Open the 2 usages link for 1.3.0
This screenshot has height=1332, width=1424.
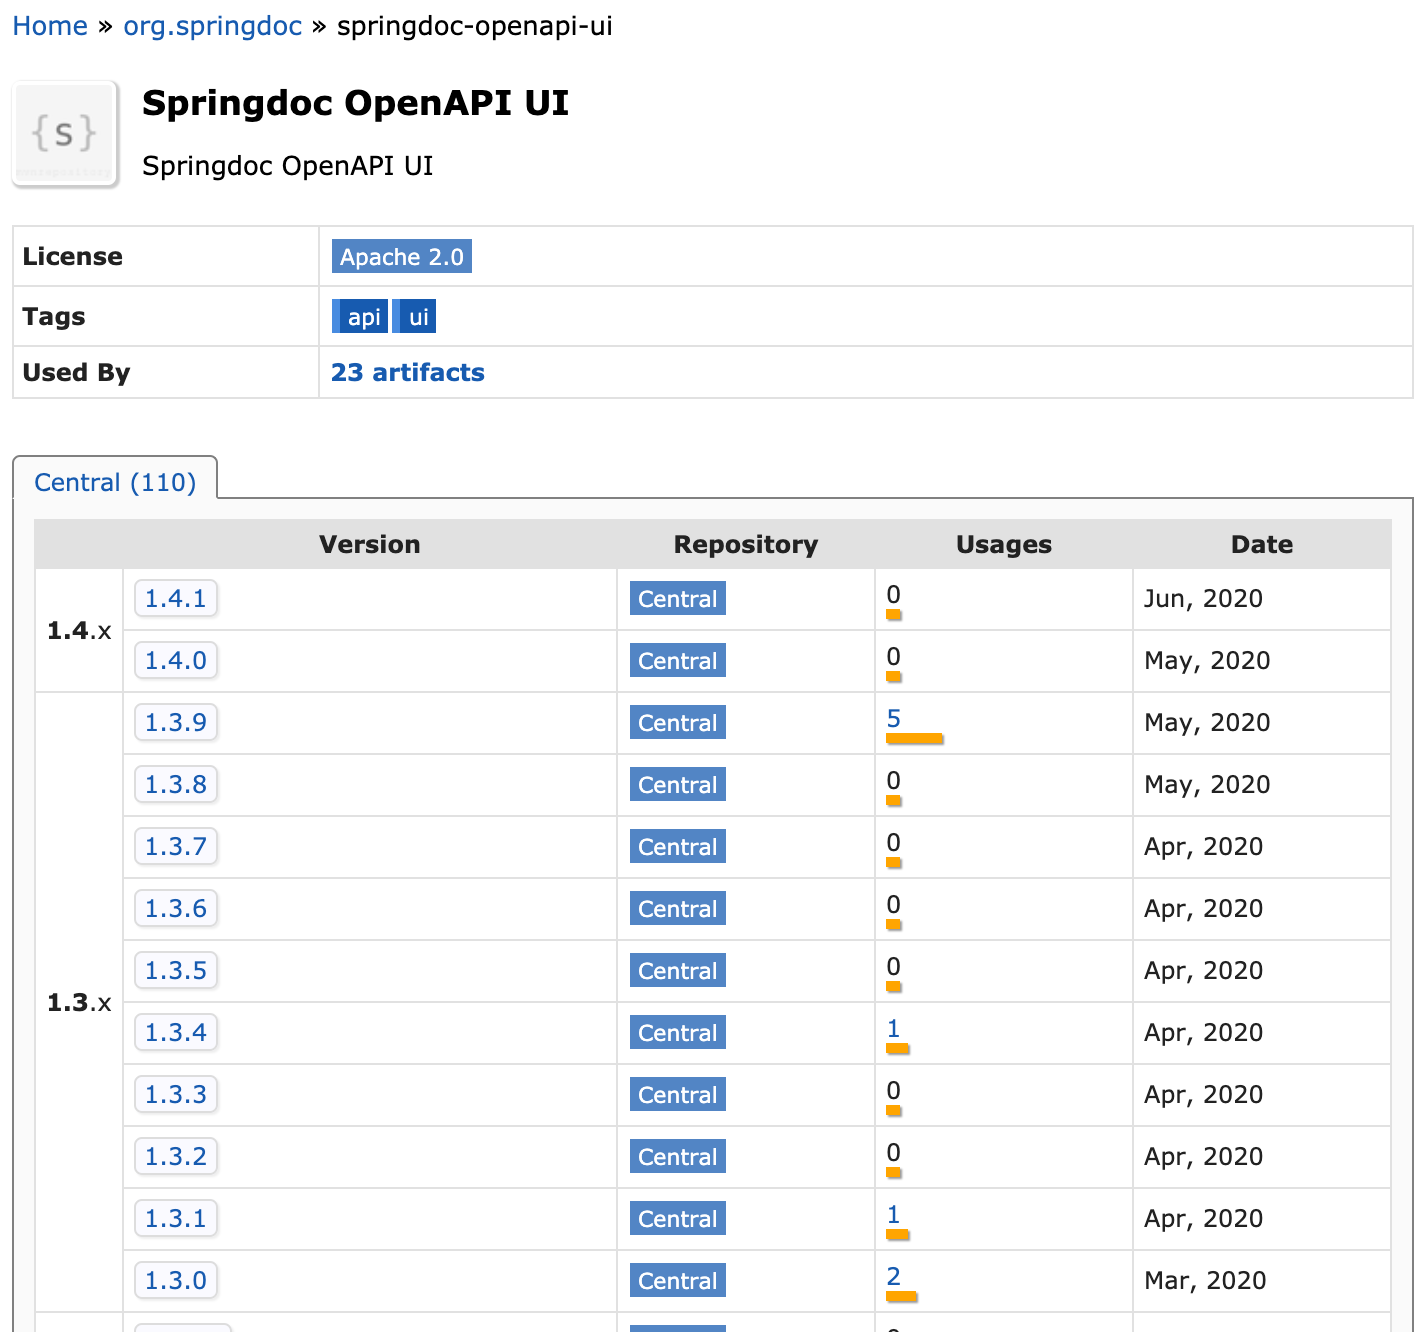894,1277
